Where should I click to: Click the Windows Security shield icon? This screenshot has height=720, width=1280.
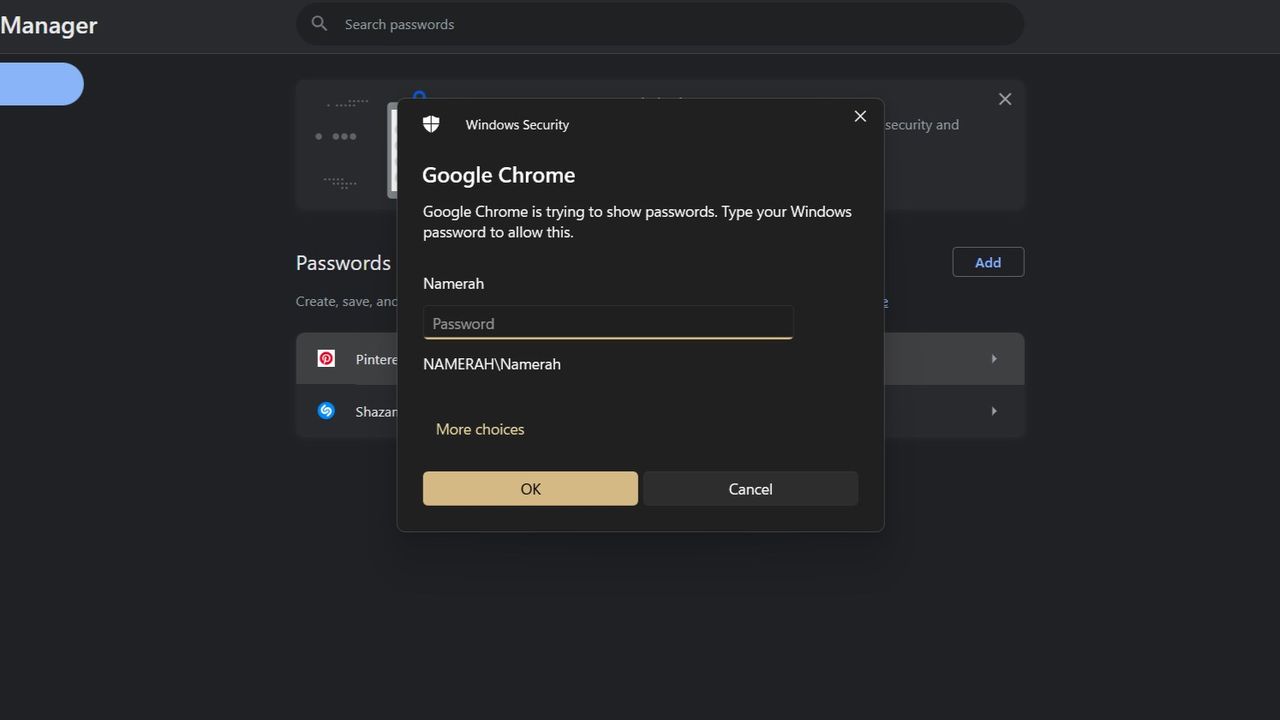coord(431,124)
